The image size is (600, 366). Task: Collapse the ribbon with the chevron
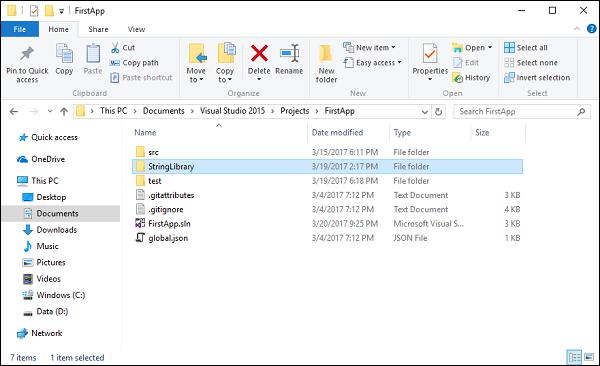(577, 29)
